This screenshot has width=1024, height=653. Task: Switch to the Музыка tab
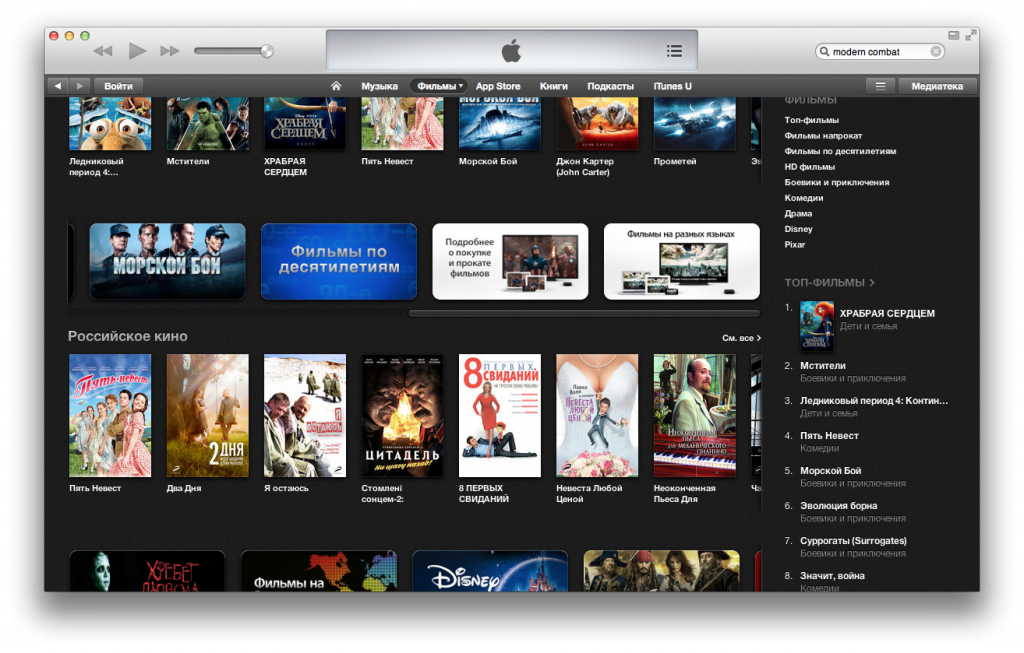[x=379, y=86]
